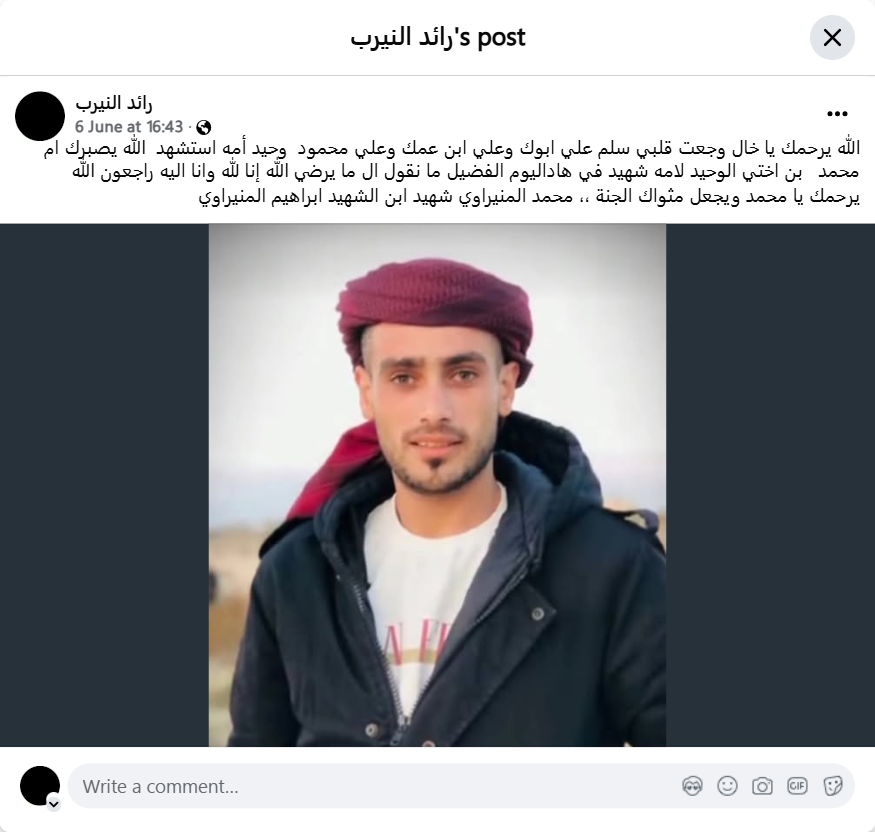Click the globe public audience icon
The width and height of the screenshot is (875, 832).
click(x=204, y=127)
